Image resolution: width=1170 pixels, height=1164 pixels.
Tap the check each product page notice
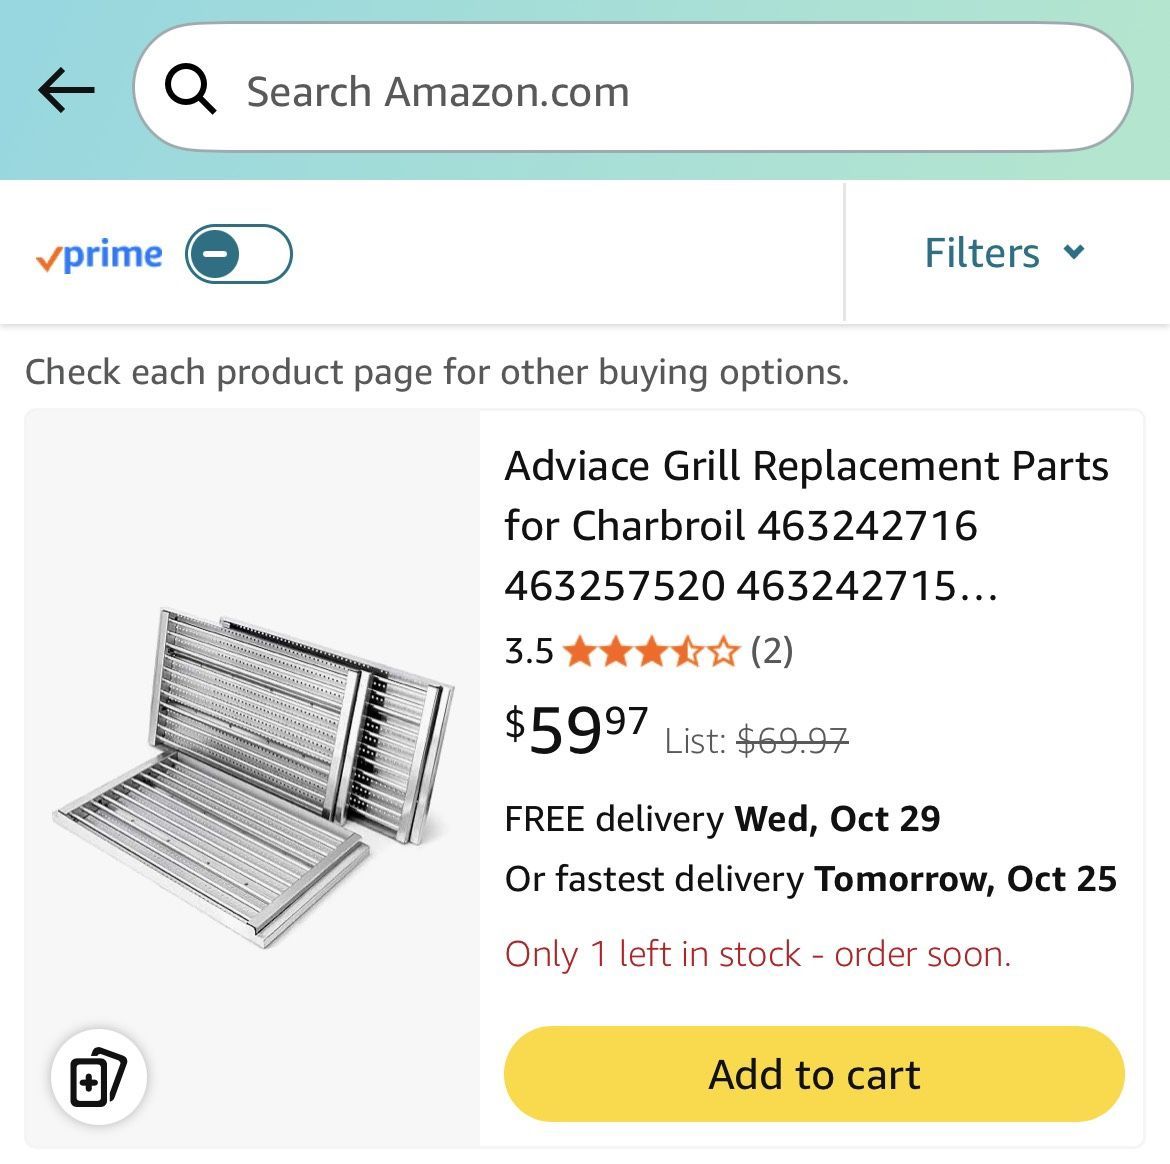coord(437,372)
